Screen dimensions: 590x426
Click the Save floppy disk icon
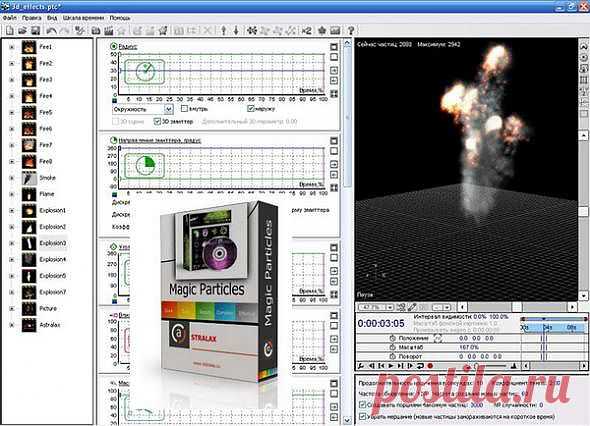35,30
